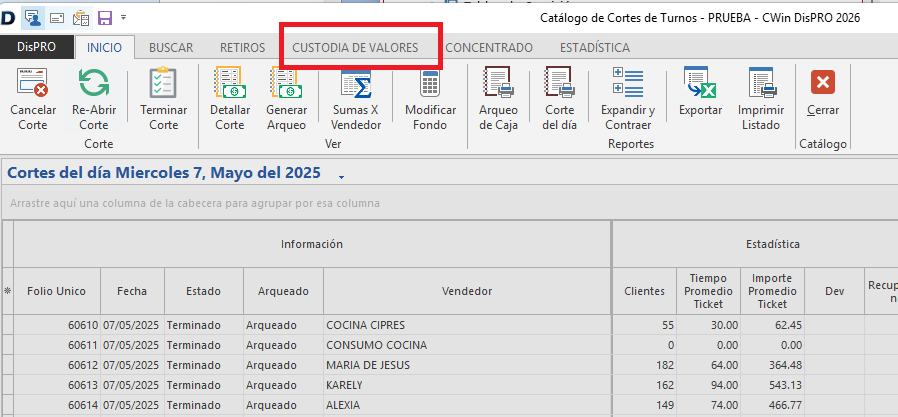Image resolution: width=898 pixels, height=417 pixels.
Task: Click the Imprimir Listado icon
Action: (761, 83)
